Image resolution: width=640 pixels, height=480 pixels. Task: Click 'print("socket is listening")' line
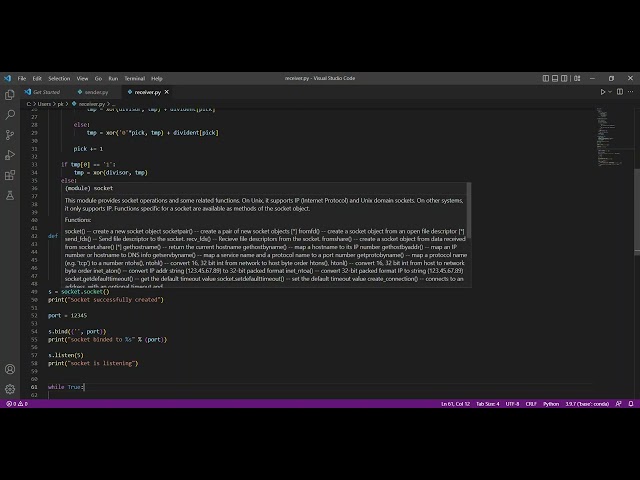93,363
